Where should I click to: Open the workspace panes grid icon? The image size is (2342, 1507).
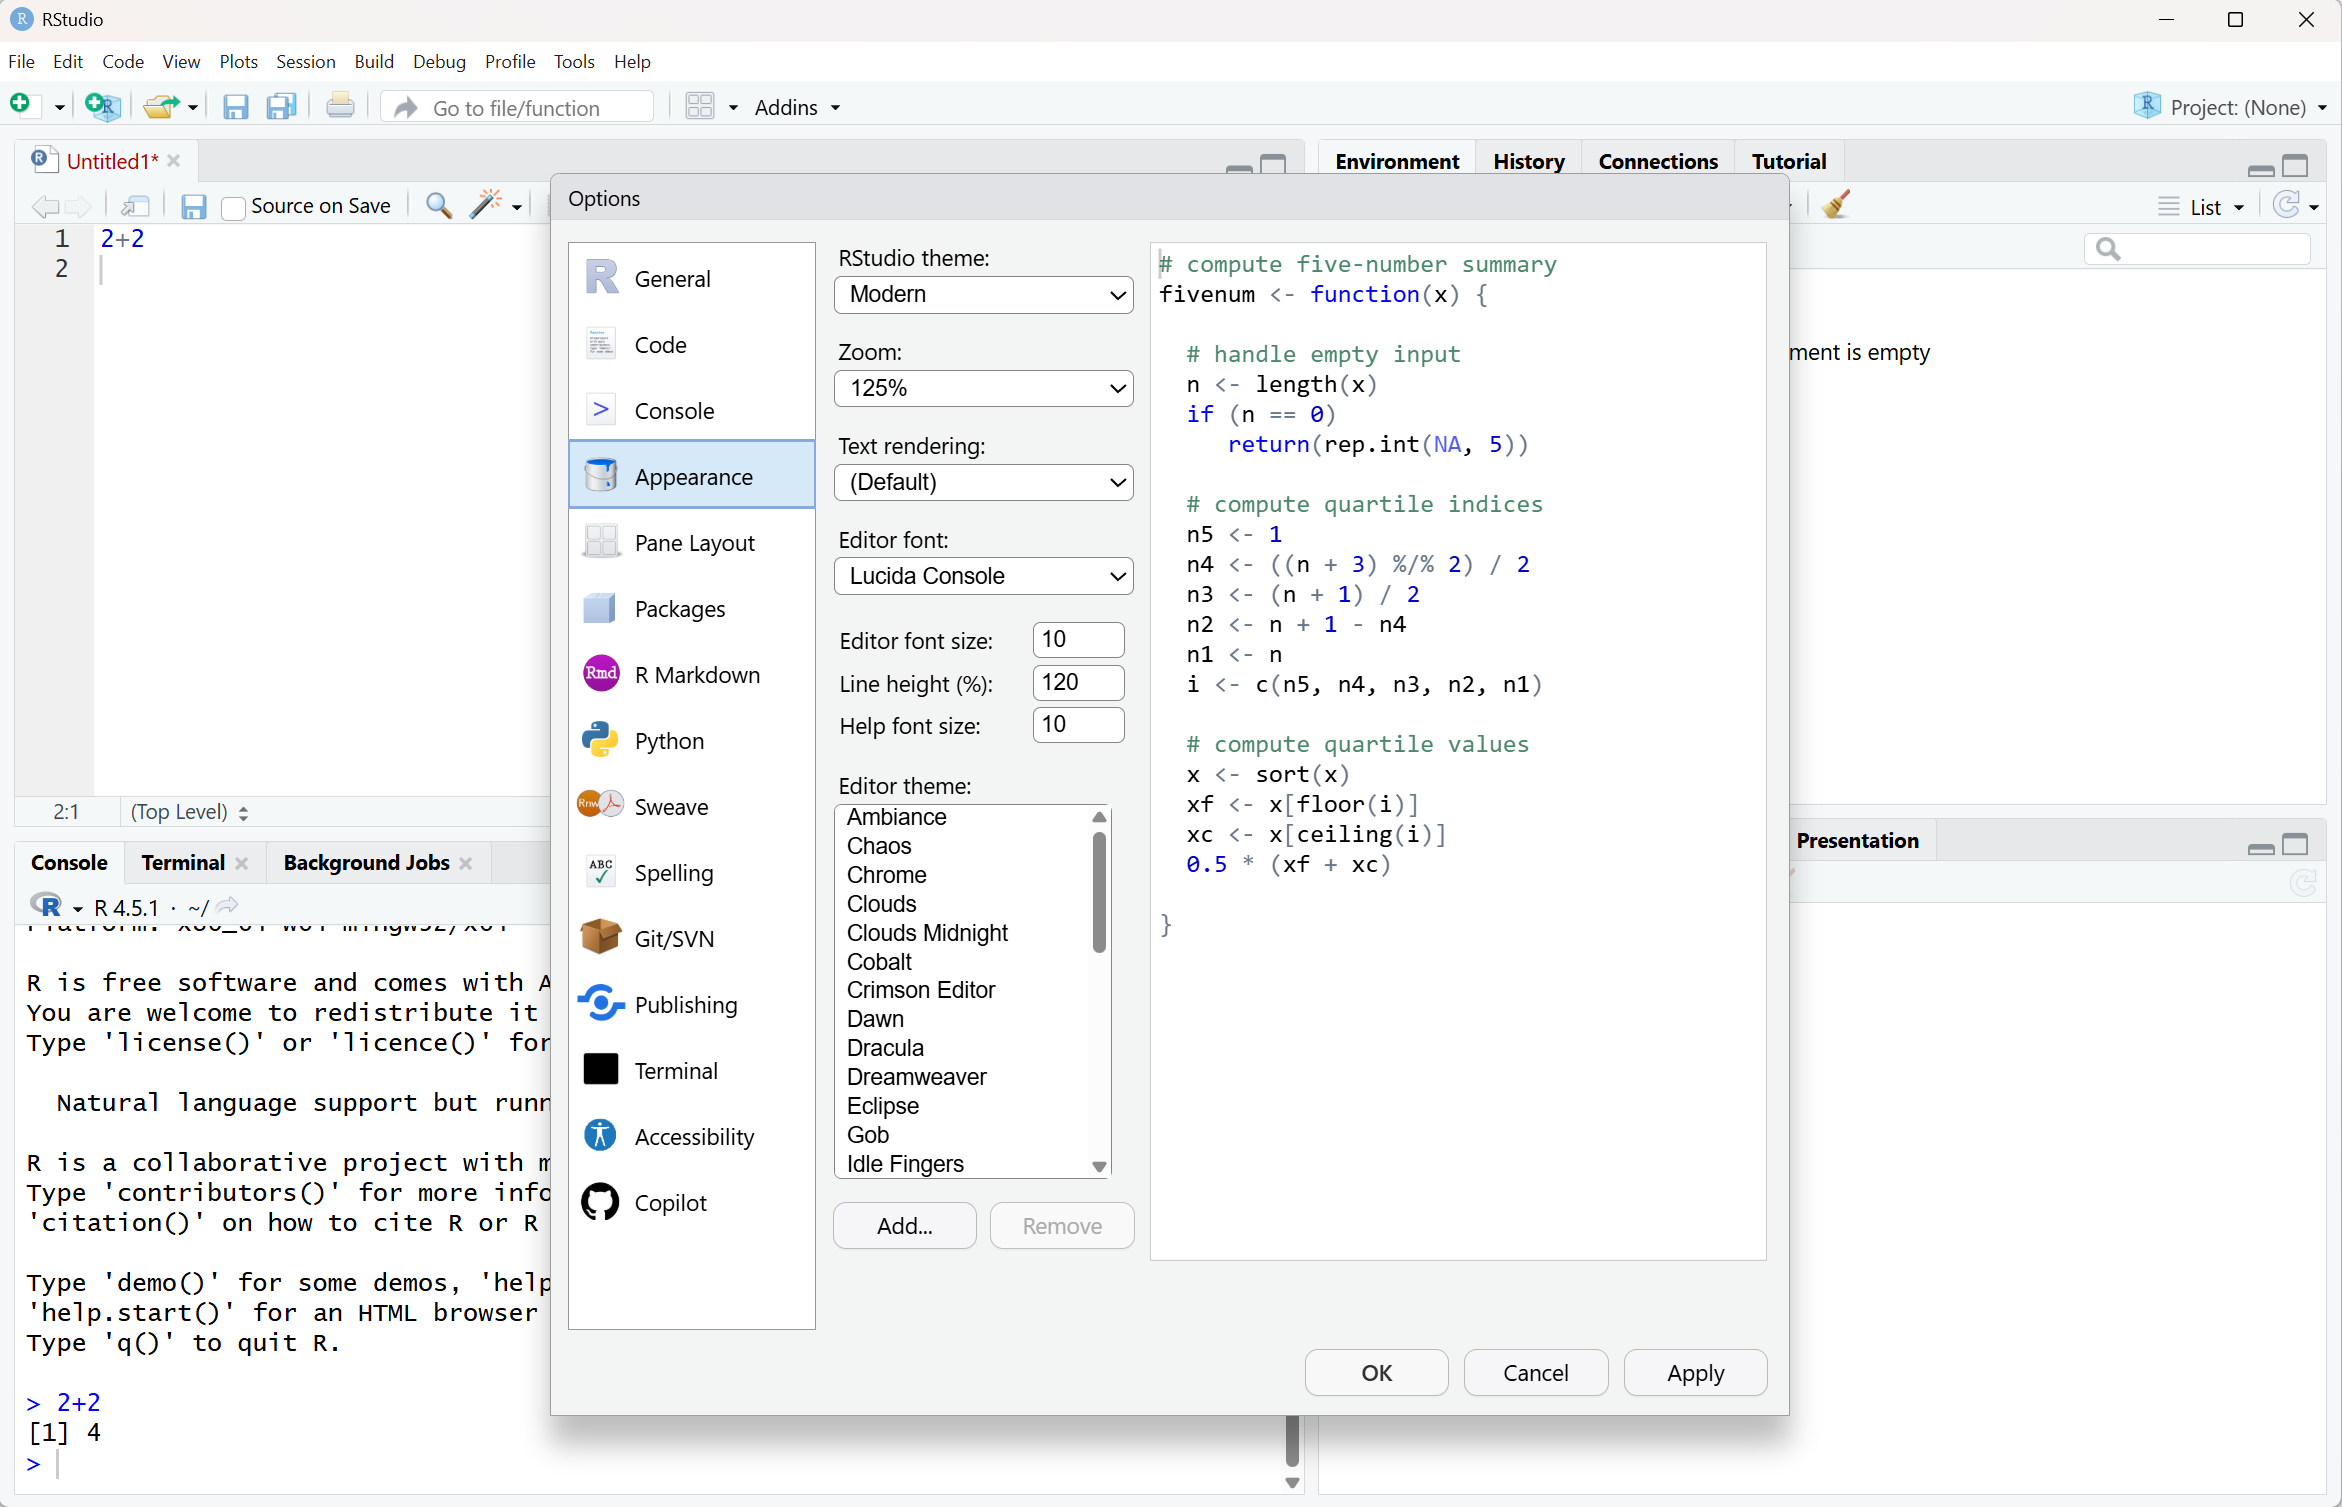(700, 106)
